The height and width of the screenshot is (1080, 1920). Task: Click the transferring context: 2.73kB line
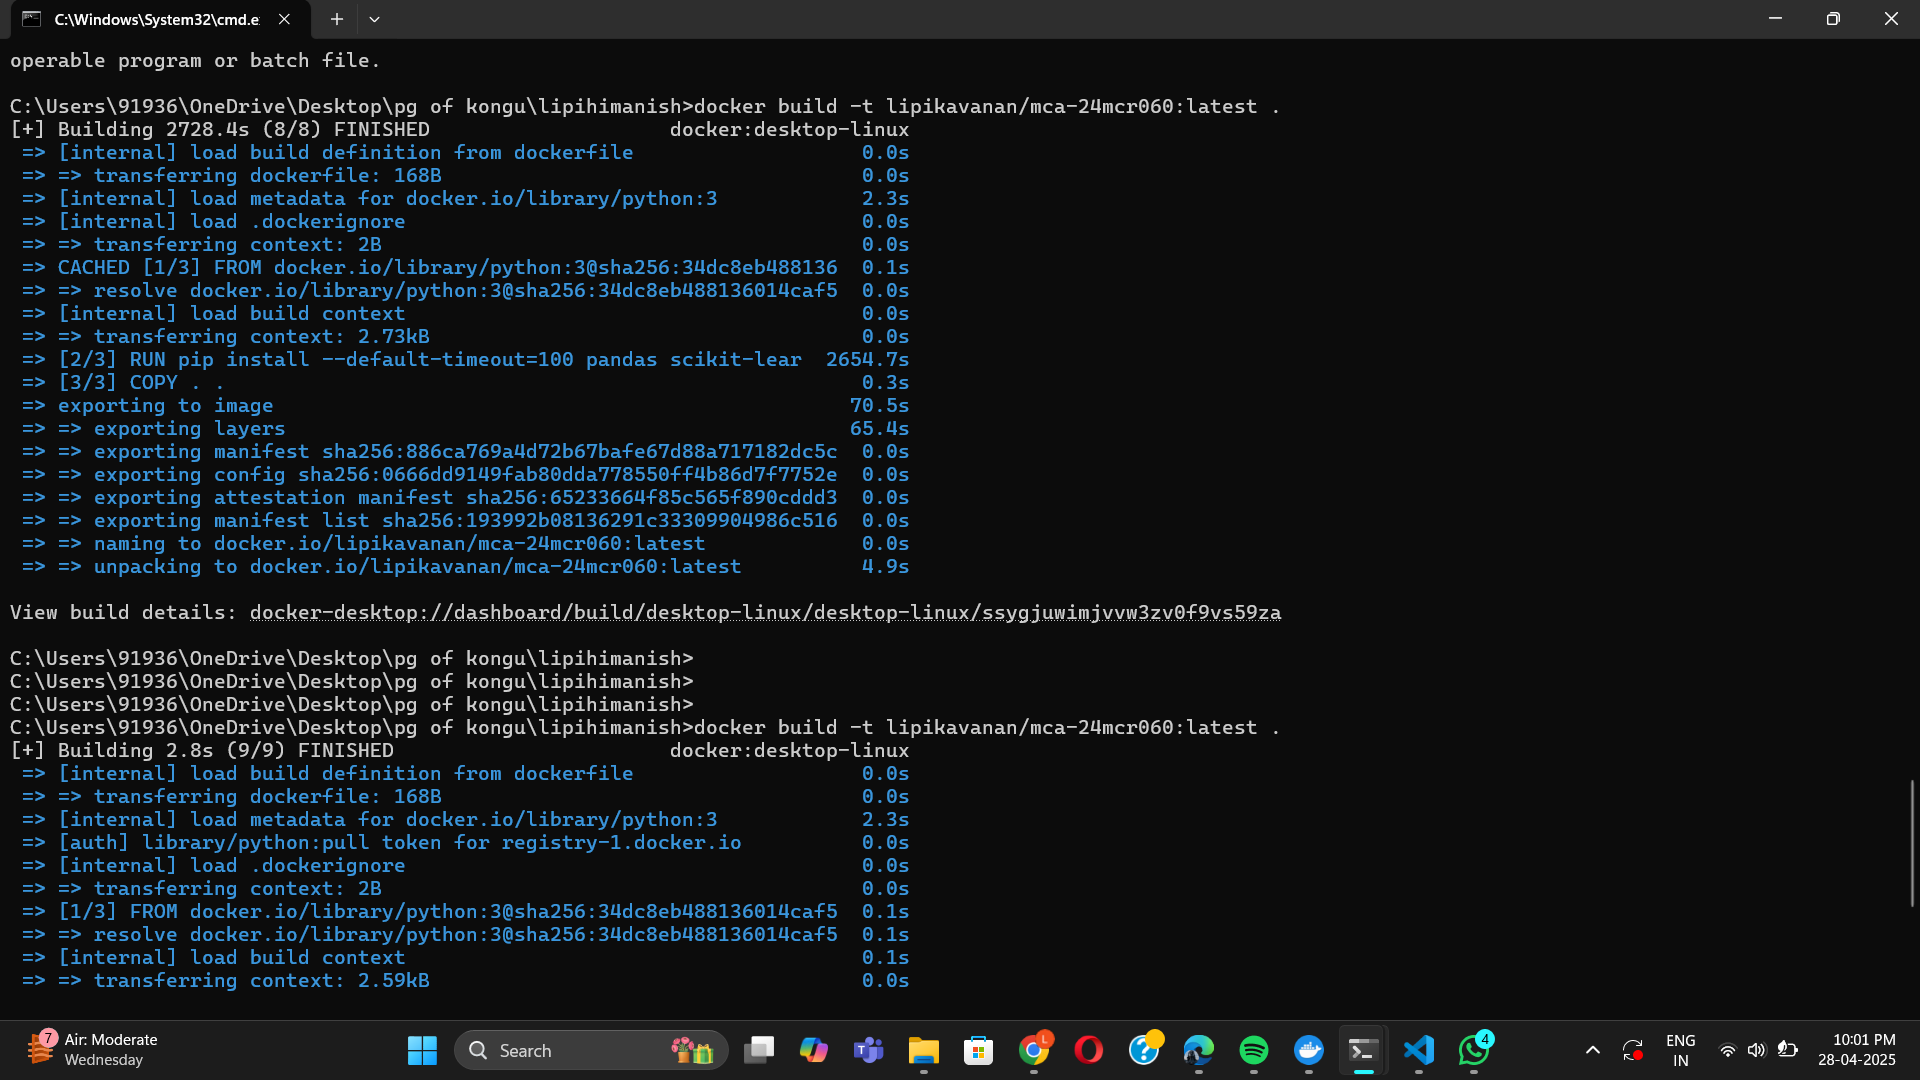point(465,336)
